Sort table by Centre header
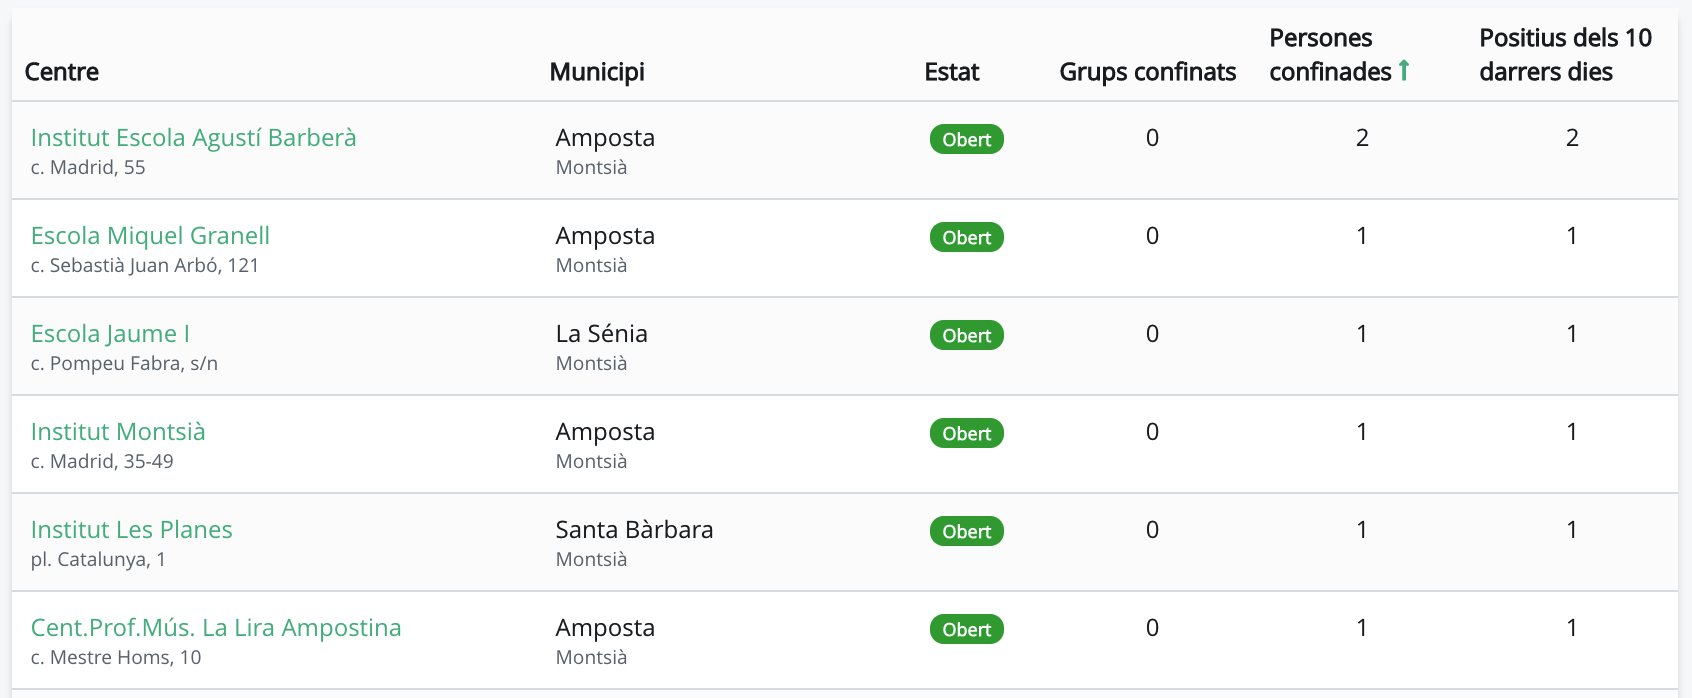The image size is (1692, 698). pyautogui.click(x=62, y=72)
